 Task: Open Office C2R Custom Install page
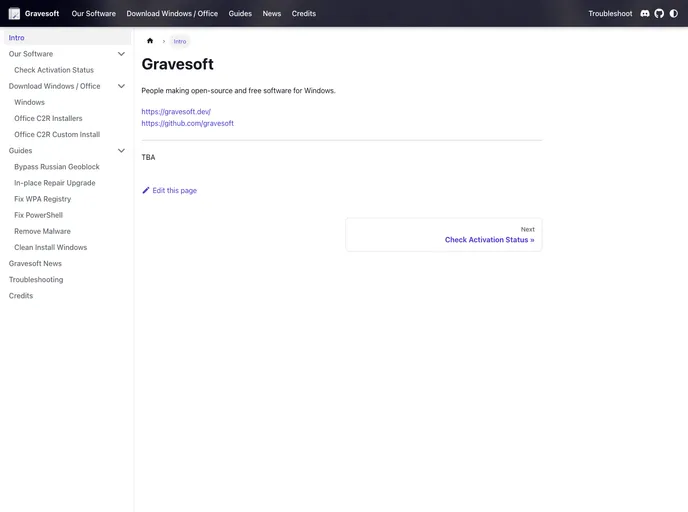pyautogui.click(x=57, y=135)
